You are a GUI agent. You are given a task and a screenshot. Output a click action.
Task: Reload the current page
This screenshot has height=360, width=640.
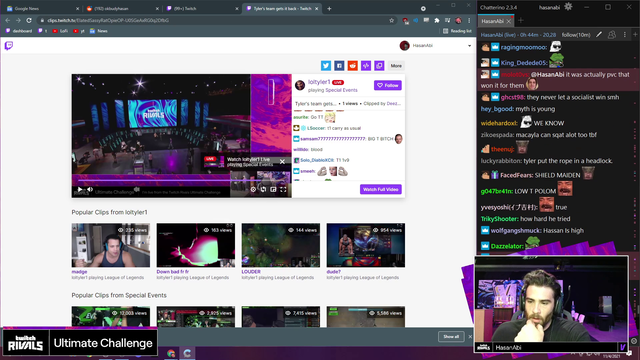(29, 20)
